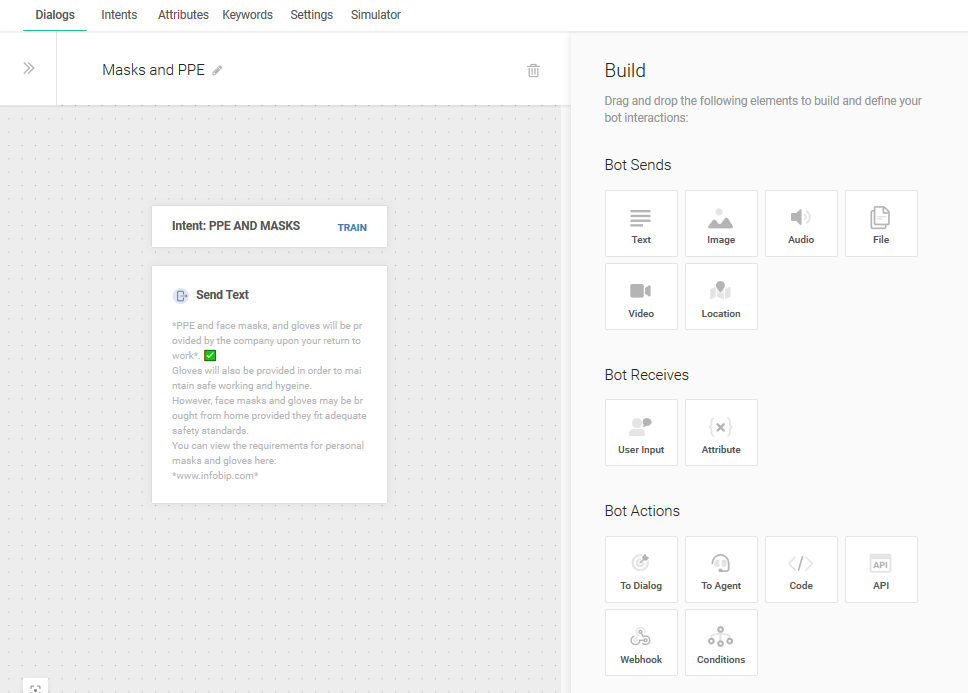This screenshot has width=968, height=693.
Task: Edit the Masks and PPE dialog name
Action: click(x=218, y=71)
